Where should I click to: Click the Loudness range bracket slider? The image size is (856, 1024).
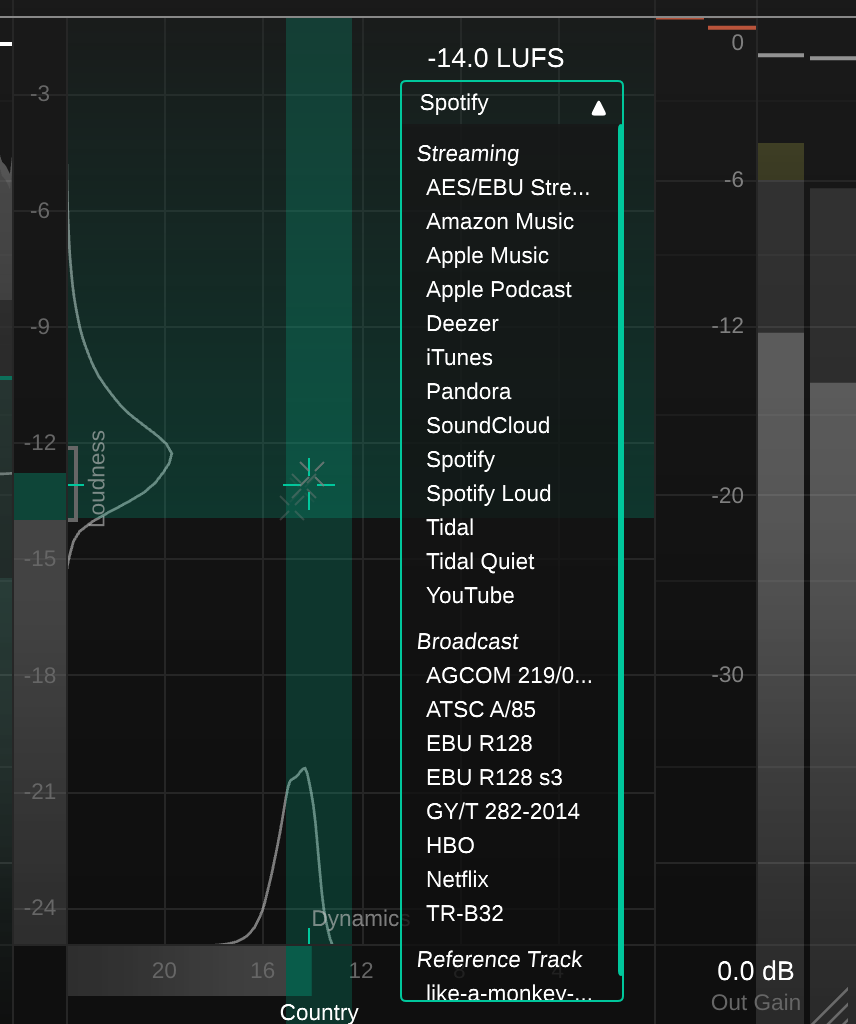point(74,484)
